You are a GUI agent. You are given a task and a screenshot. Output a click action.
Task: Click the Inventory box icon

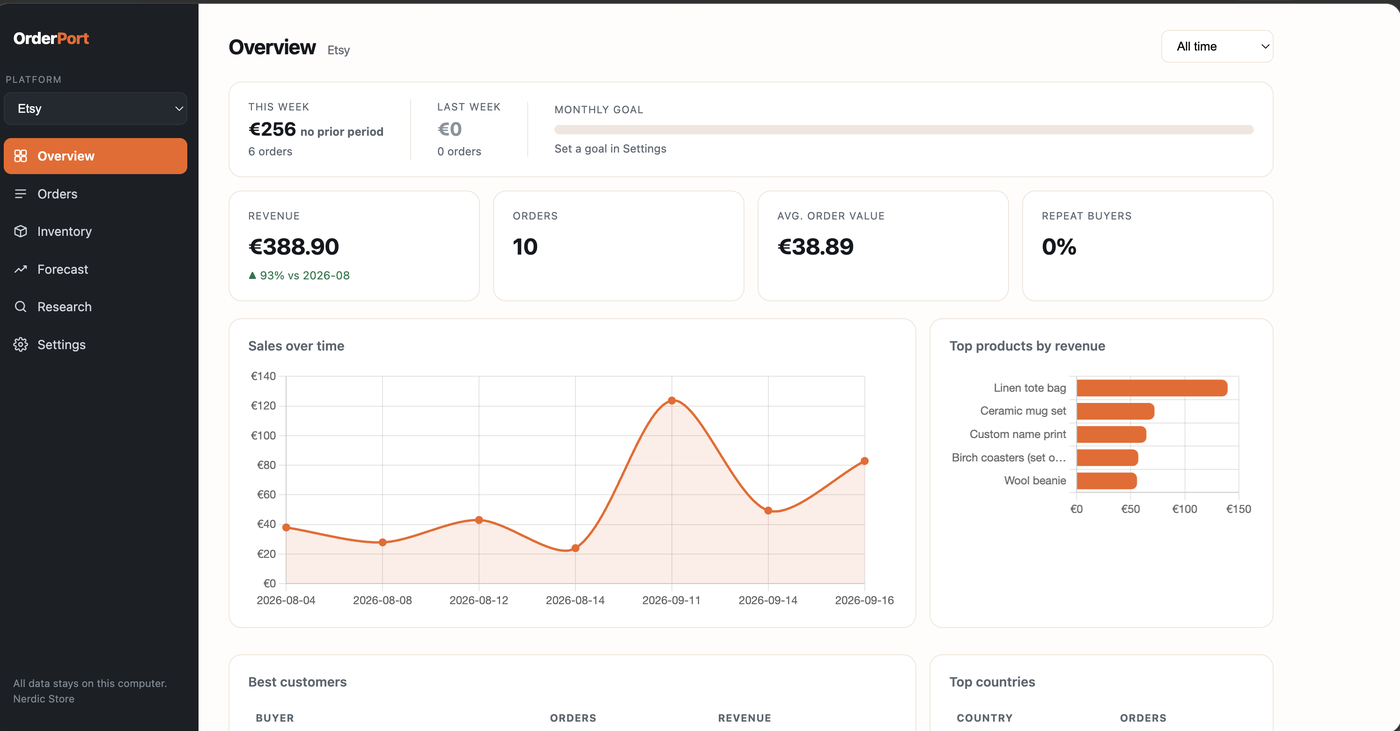tap(21, 231)
